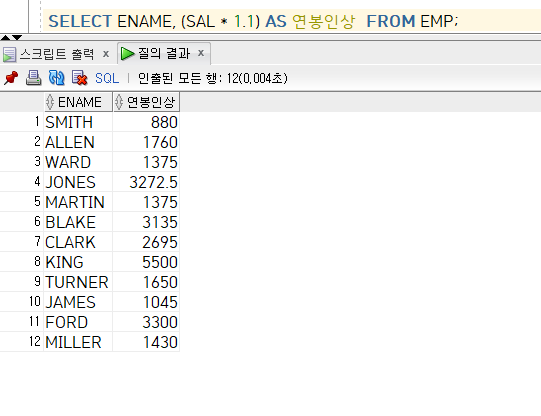Click the red pin freeze-content icon
Screen dimensions: 541x416
[11, 78]
